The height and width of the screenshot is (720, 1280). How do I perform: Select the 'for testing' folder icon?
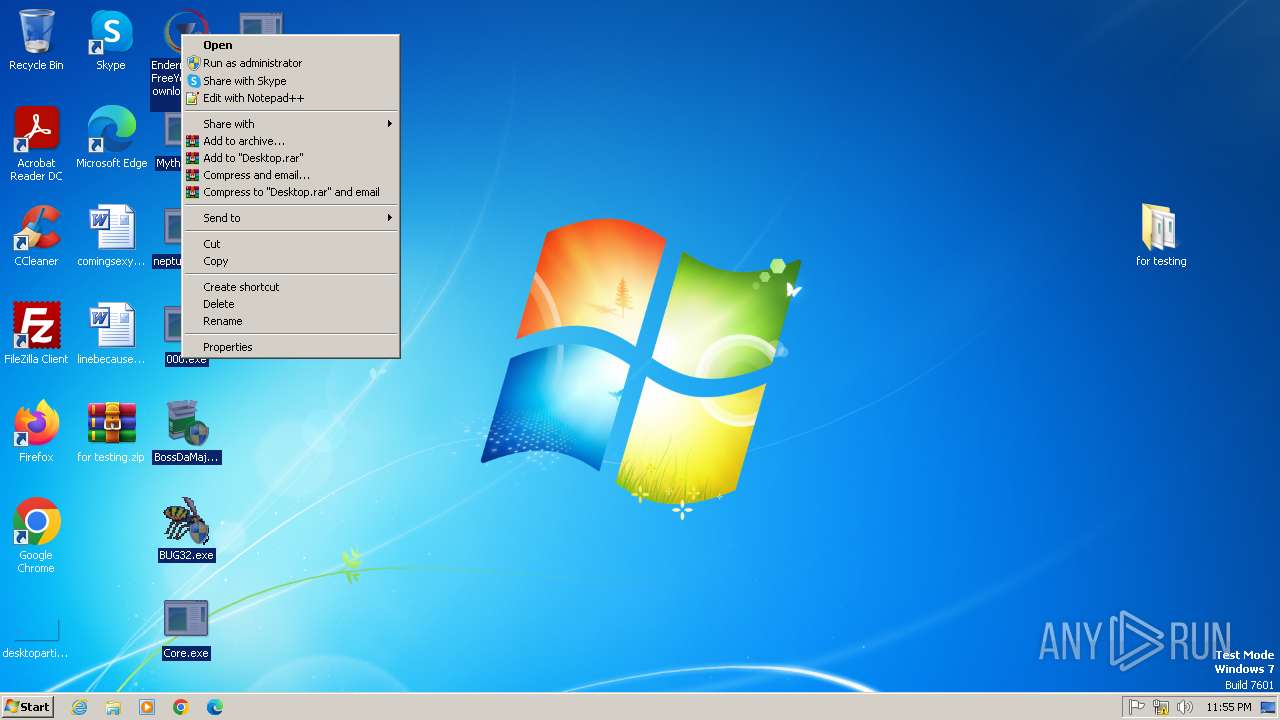tap(1161, 236)
